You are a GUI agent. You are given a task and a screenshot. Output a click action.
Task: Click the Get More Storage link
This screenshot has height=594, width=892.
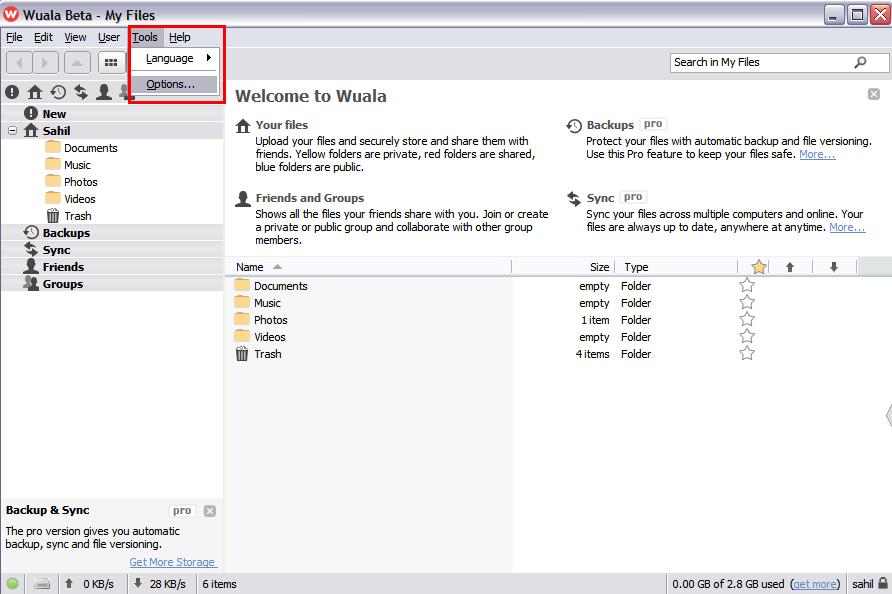tap(172, 562)
